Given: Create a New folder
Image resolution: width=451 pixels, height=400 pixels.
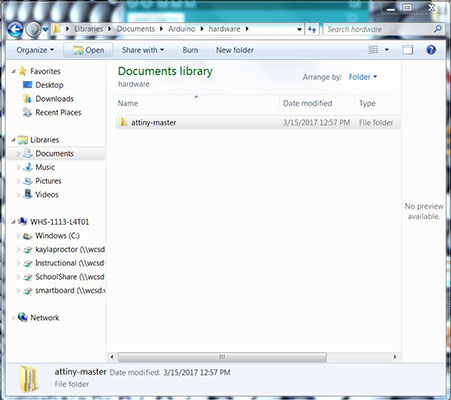Looking at the screenshot, I should [235, 50].
